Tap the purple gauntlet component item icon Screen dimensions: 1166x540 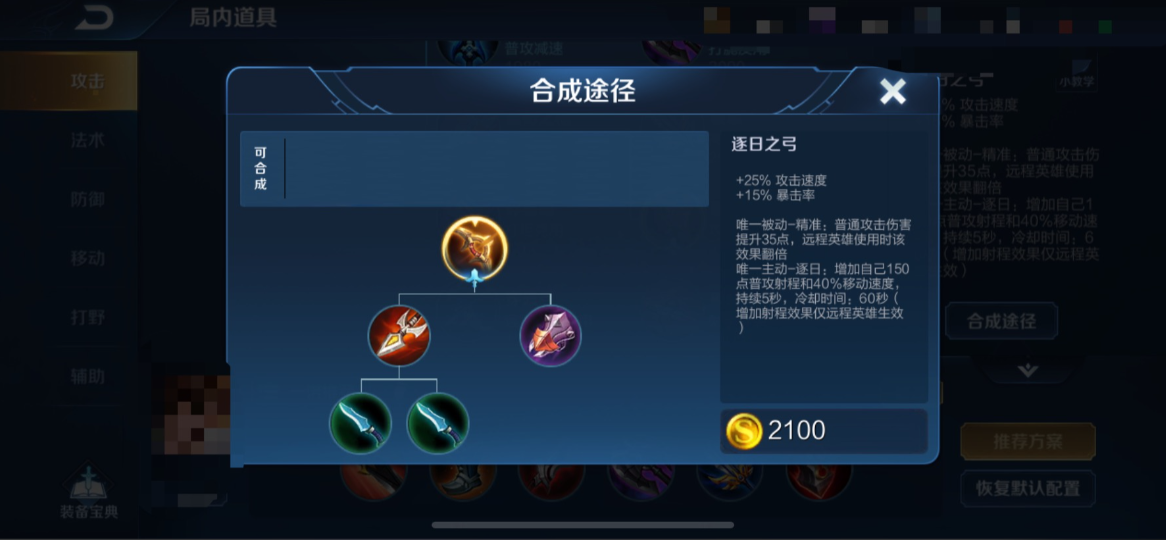pos(550,336)
